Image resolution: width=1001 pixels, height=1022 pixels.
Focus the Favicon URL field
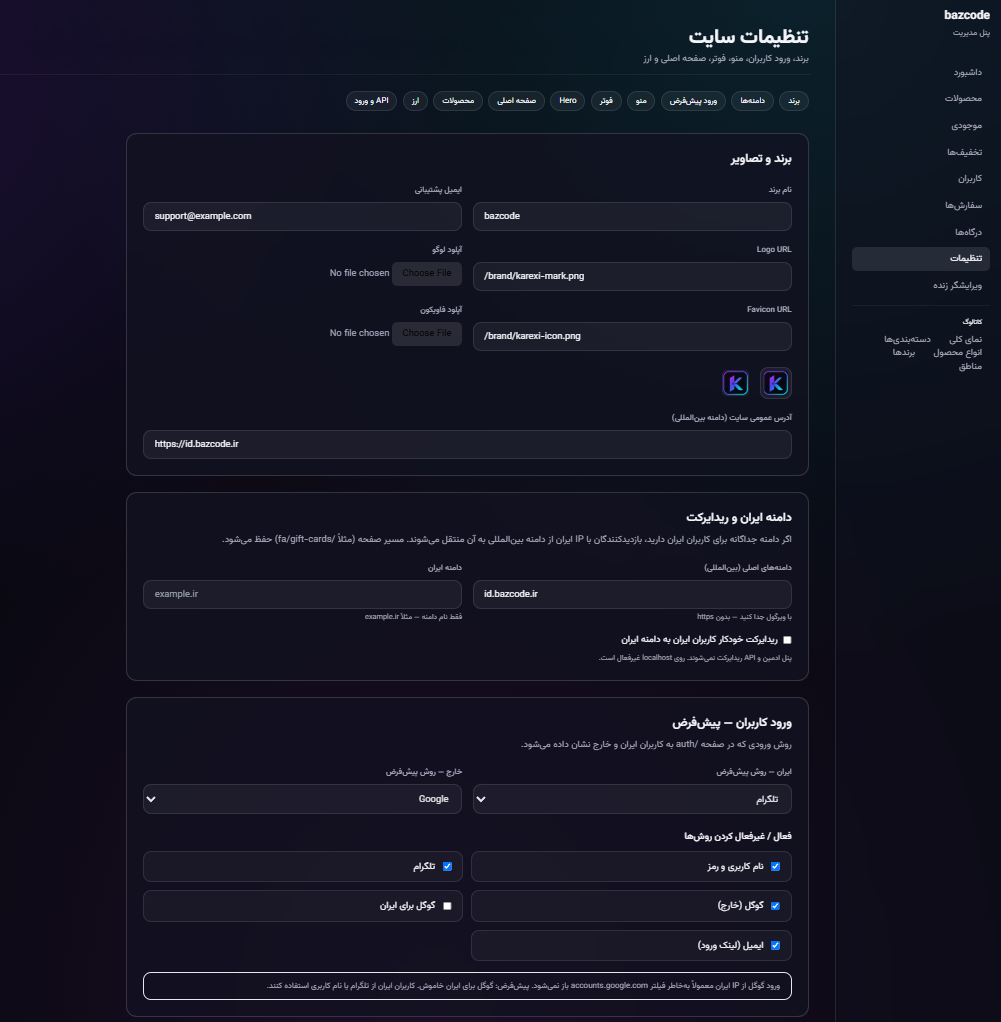coord(632,336)
